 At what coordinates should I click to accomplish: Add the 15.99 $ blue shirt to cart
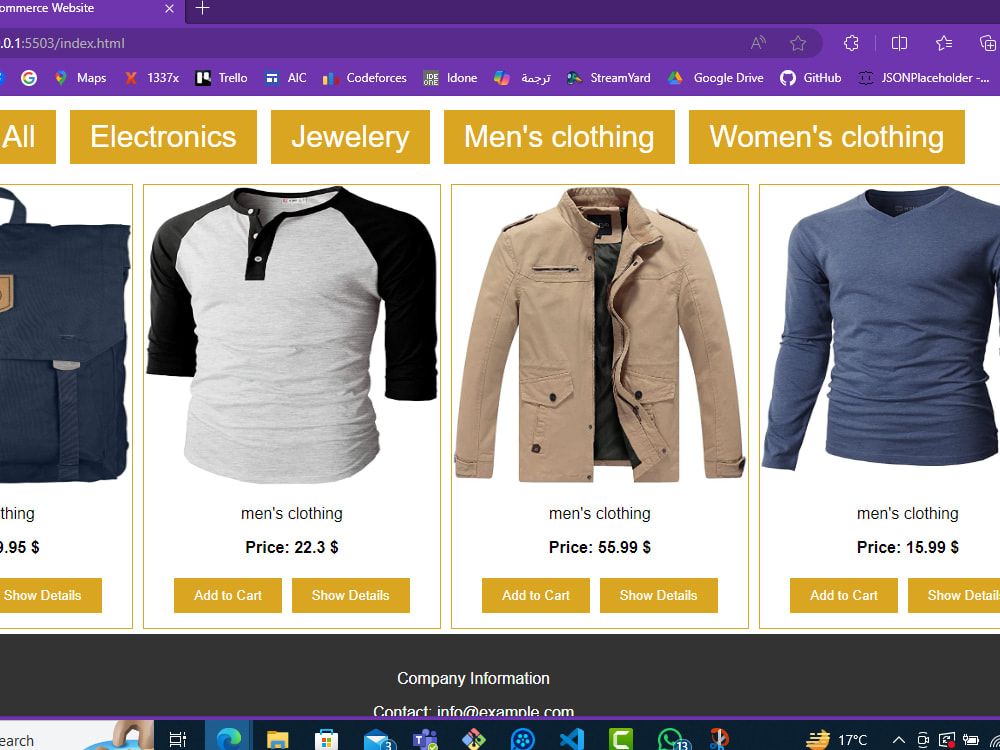pos(844,595)
